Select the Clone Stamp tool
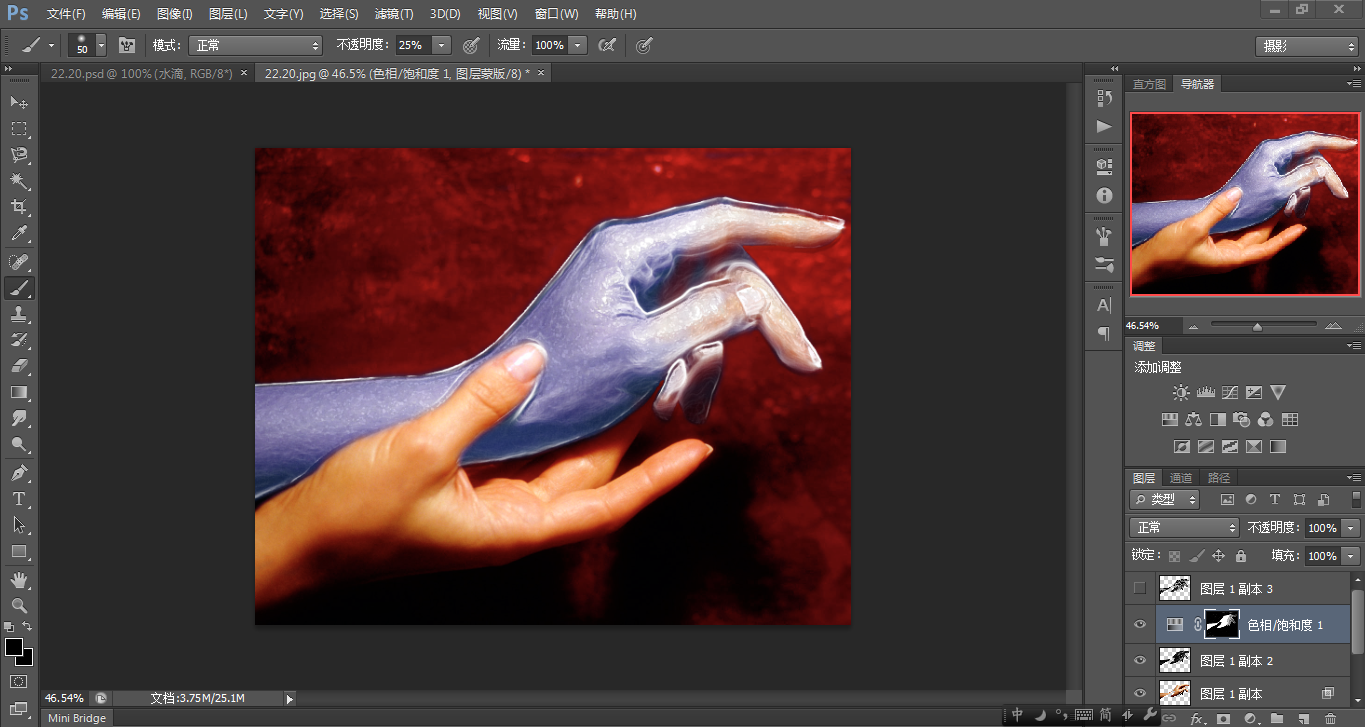Viewport: 1365px width, 727px height. [19, 314]
